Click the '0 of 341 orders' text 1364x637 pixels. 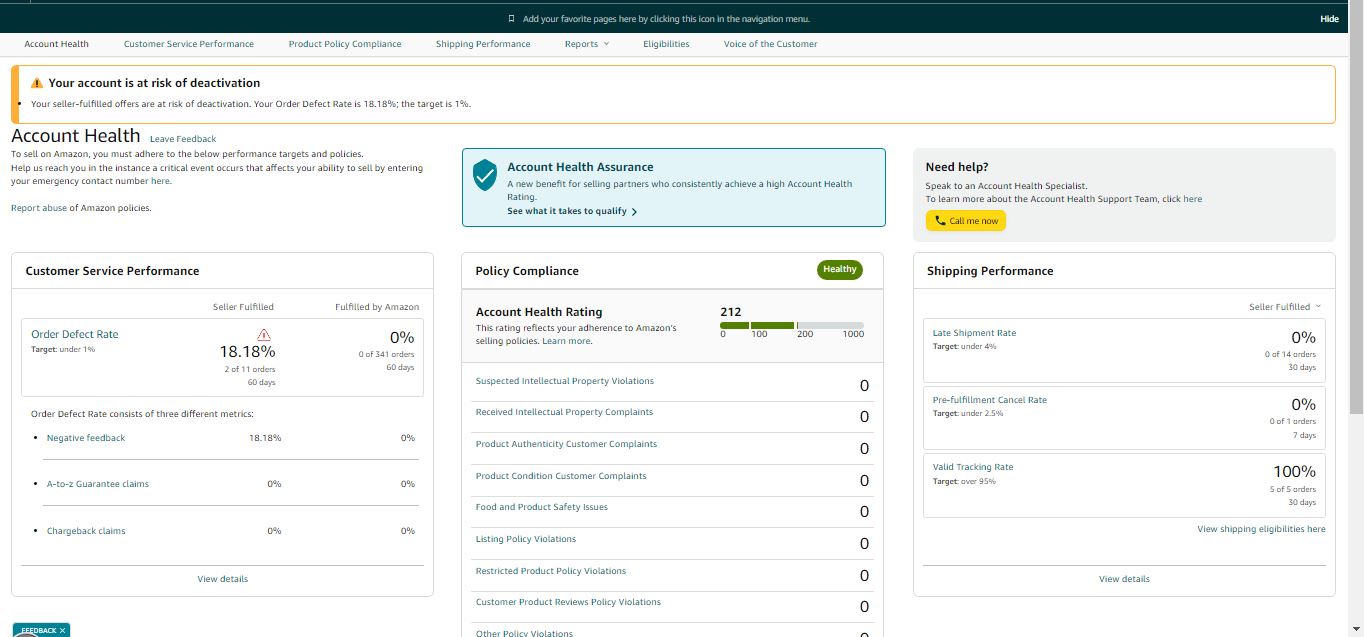(x=386, y=354)
